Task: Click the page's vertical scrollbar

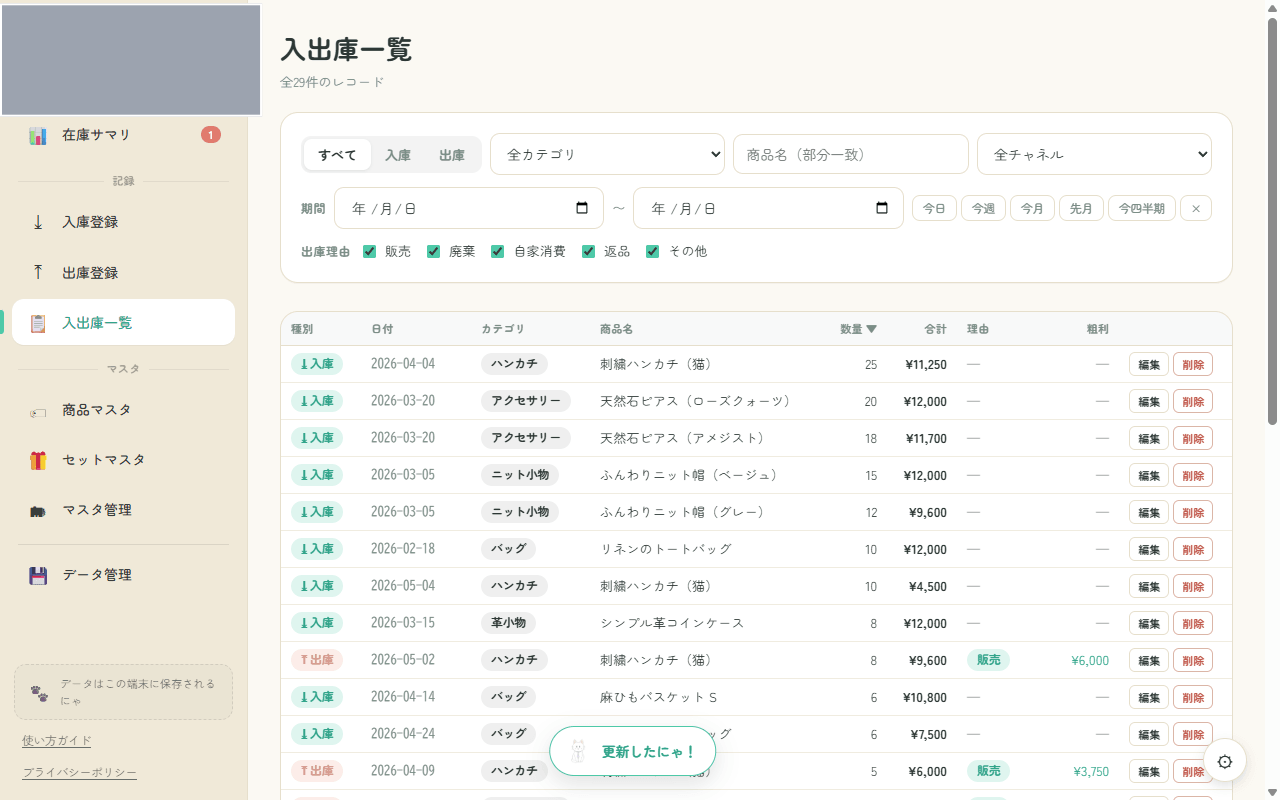Action: pos(1272,220)
